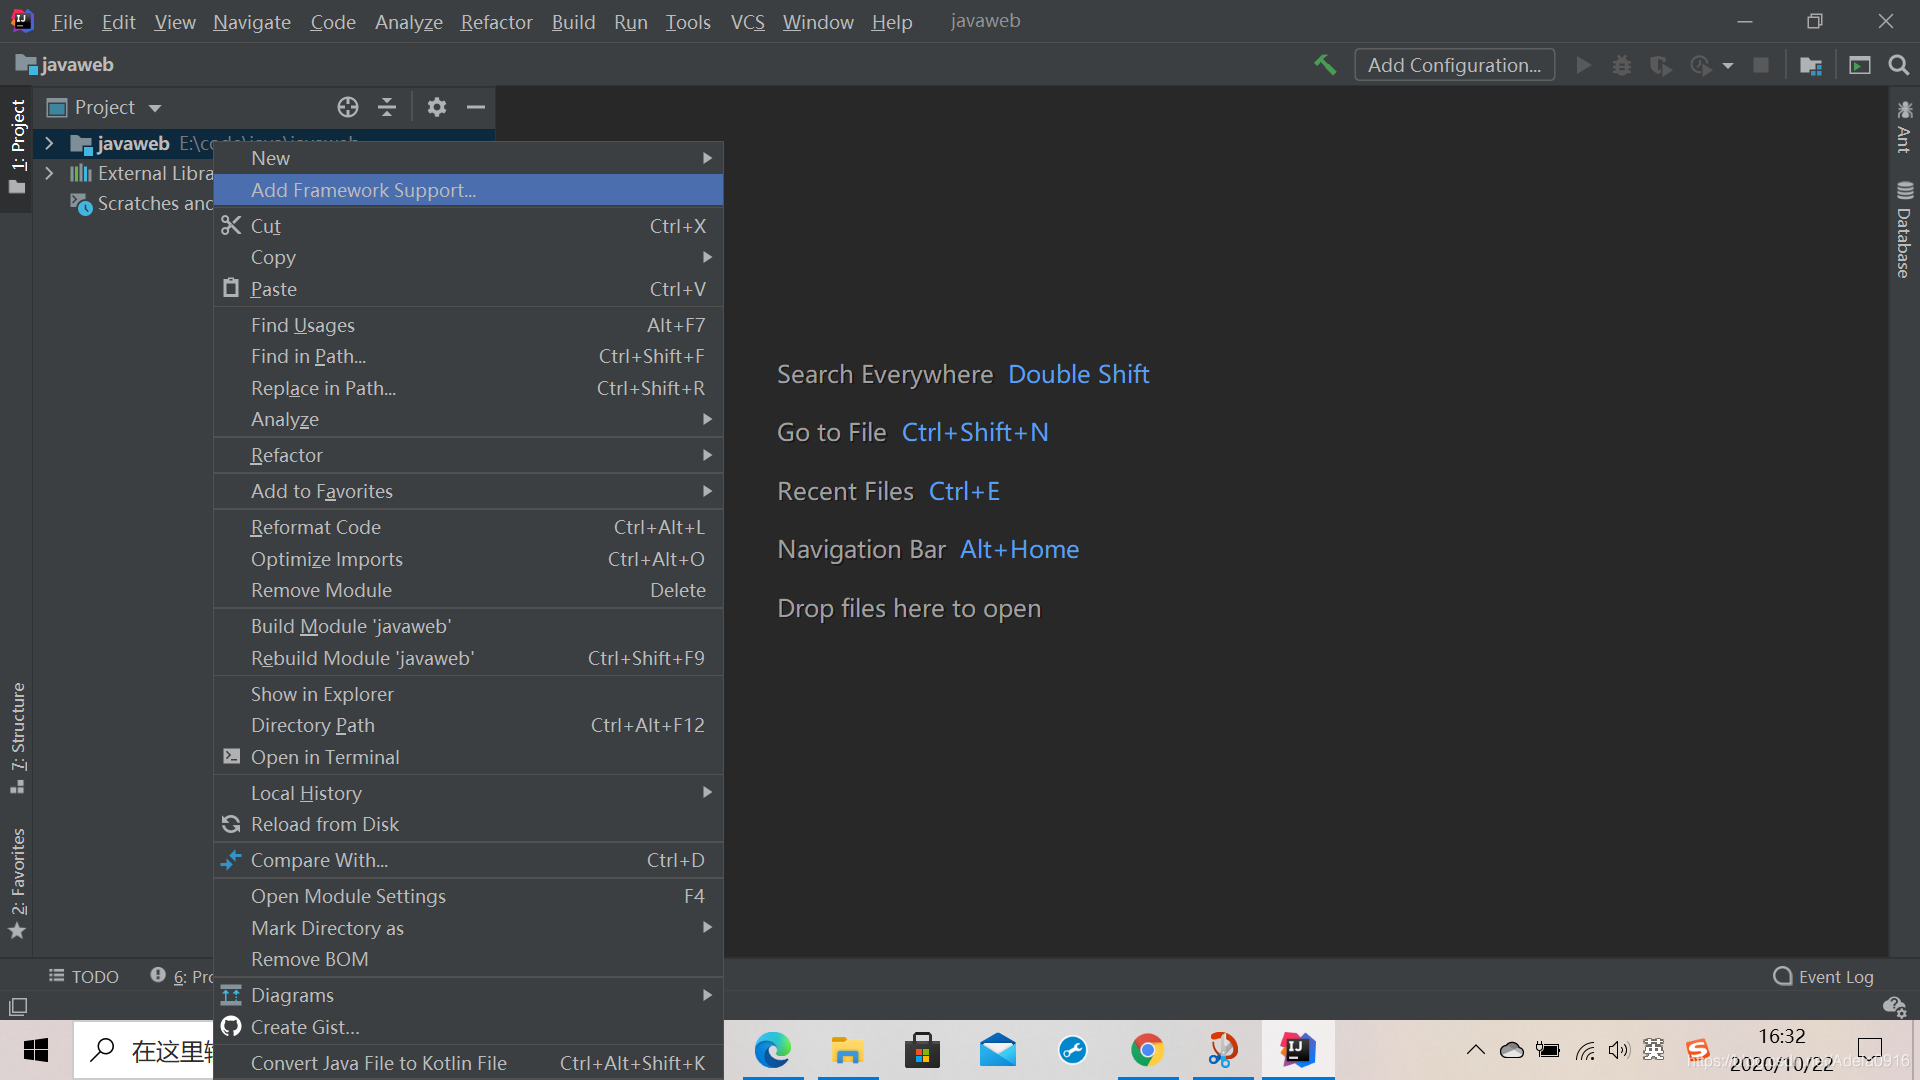Expand the New submenu
The image size is (1920, 1080).
coord(468,158)
